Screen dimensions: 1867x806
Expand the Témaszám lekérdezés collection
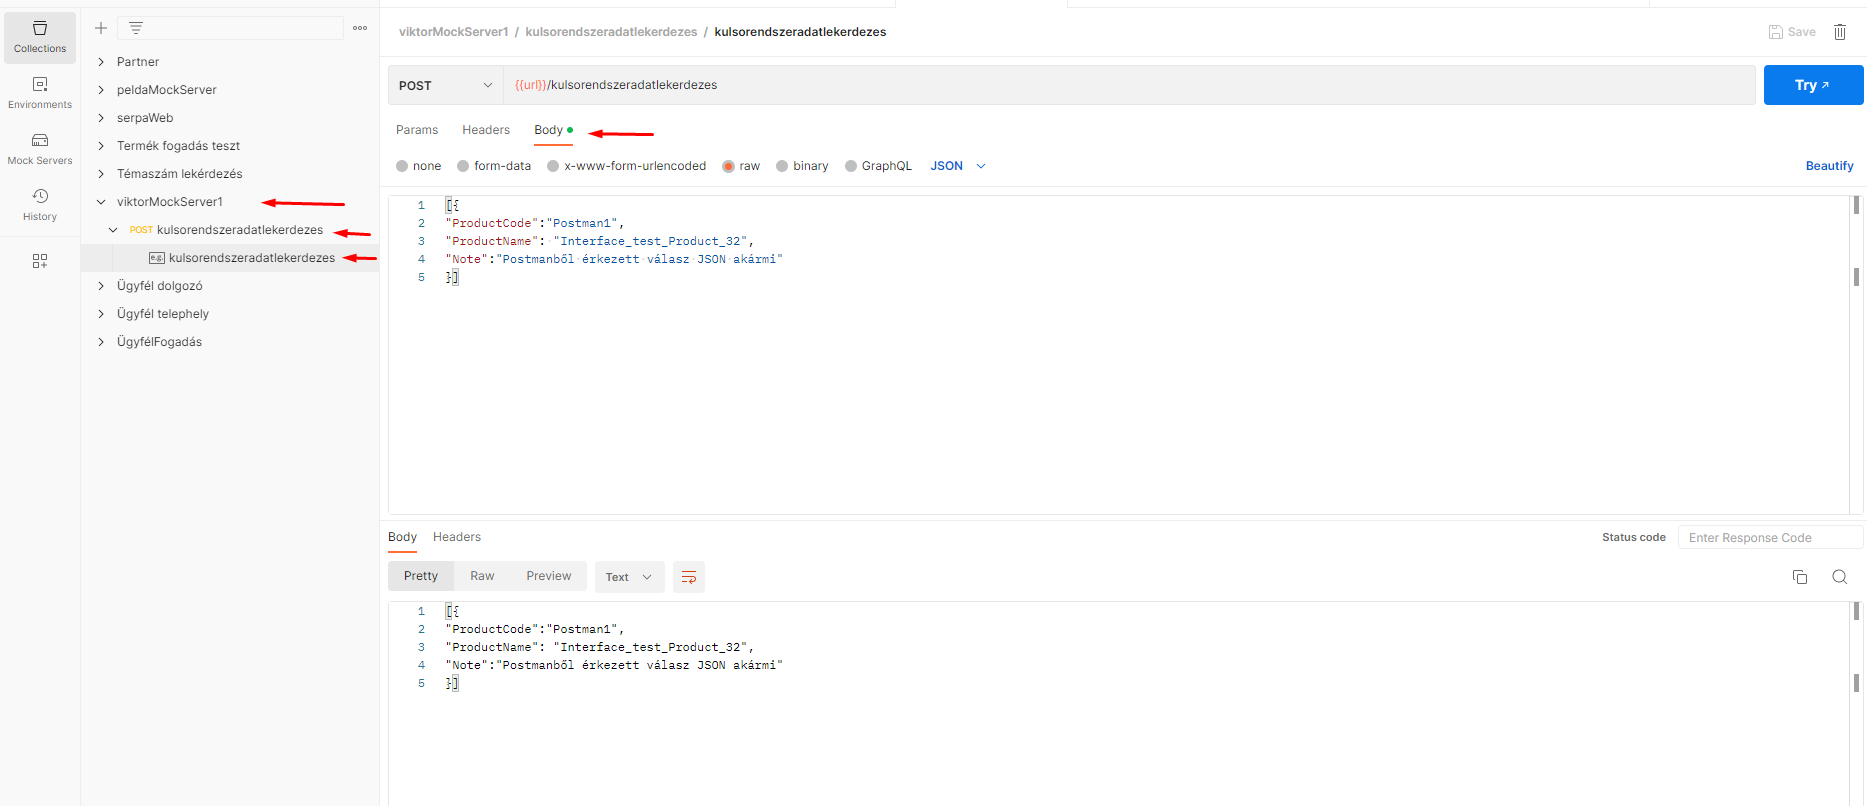[101, 174]
